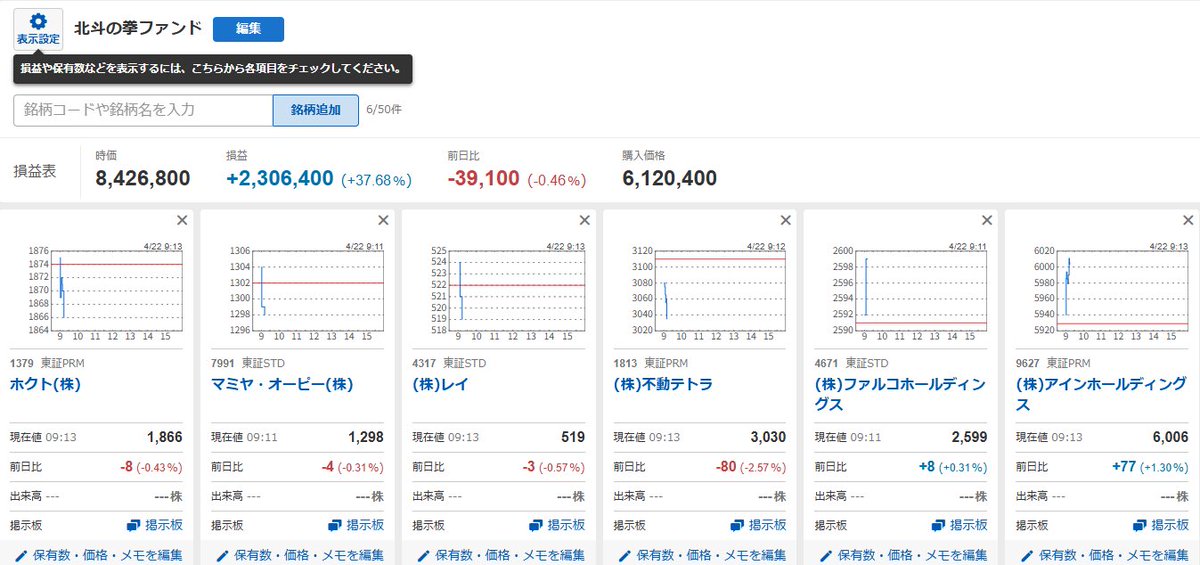Edit 保有数・価格・メモ for ファルコホールディングス
This screenshot has width=1200, height=565.
coord(902,555)
